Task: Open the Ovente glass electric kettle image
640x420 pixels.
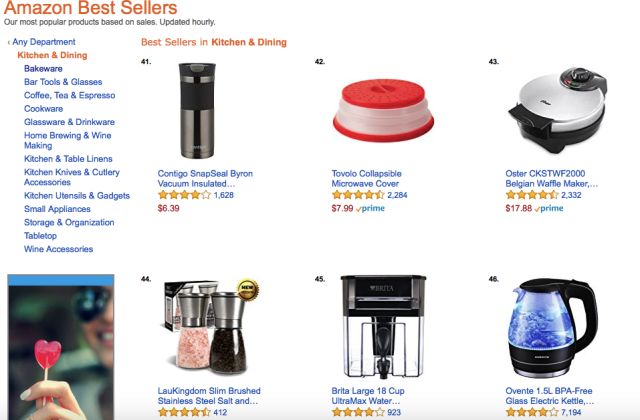Action: pos(553,328)
